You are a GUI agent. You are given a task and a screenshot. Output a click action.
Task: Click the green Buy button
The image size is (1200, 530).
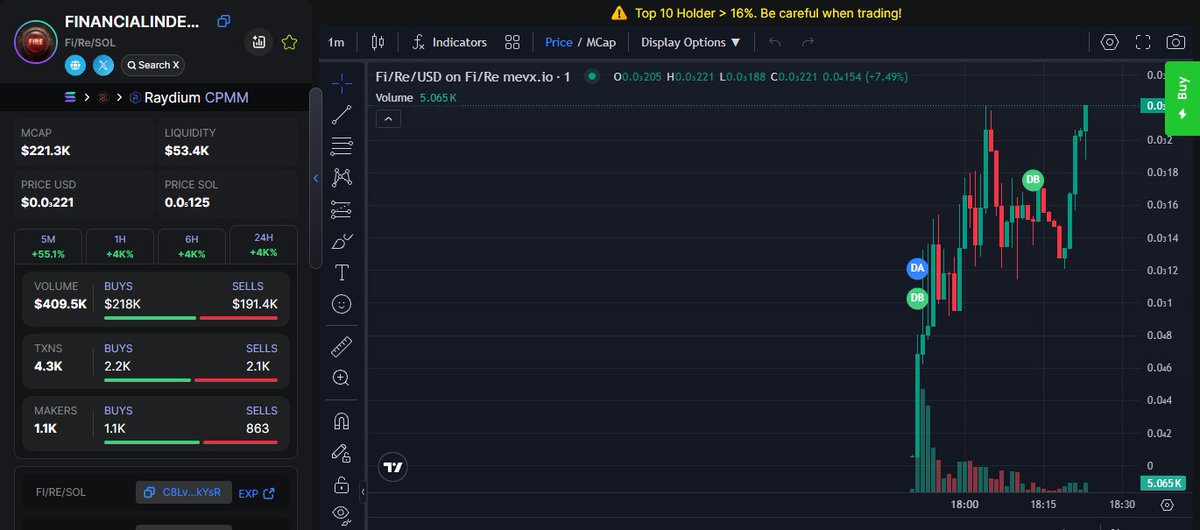point(1182,98)
